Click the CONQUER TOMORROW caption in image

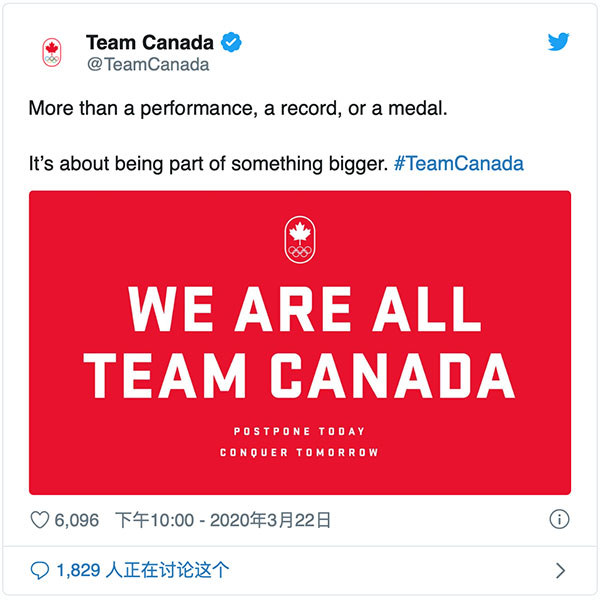tap(299, 453)
